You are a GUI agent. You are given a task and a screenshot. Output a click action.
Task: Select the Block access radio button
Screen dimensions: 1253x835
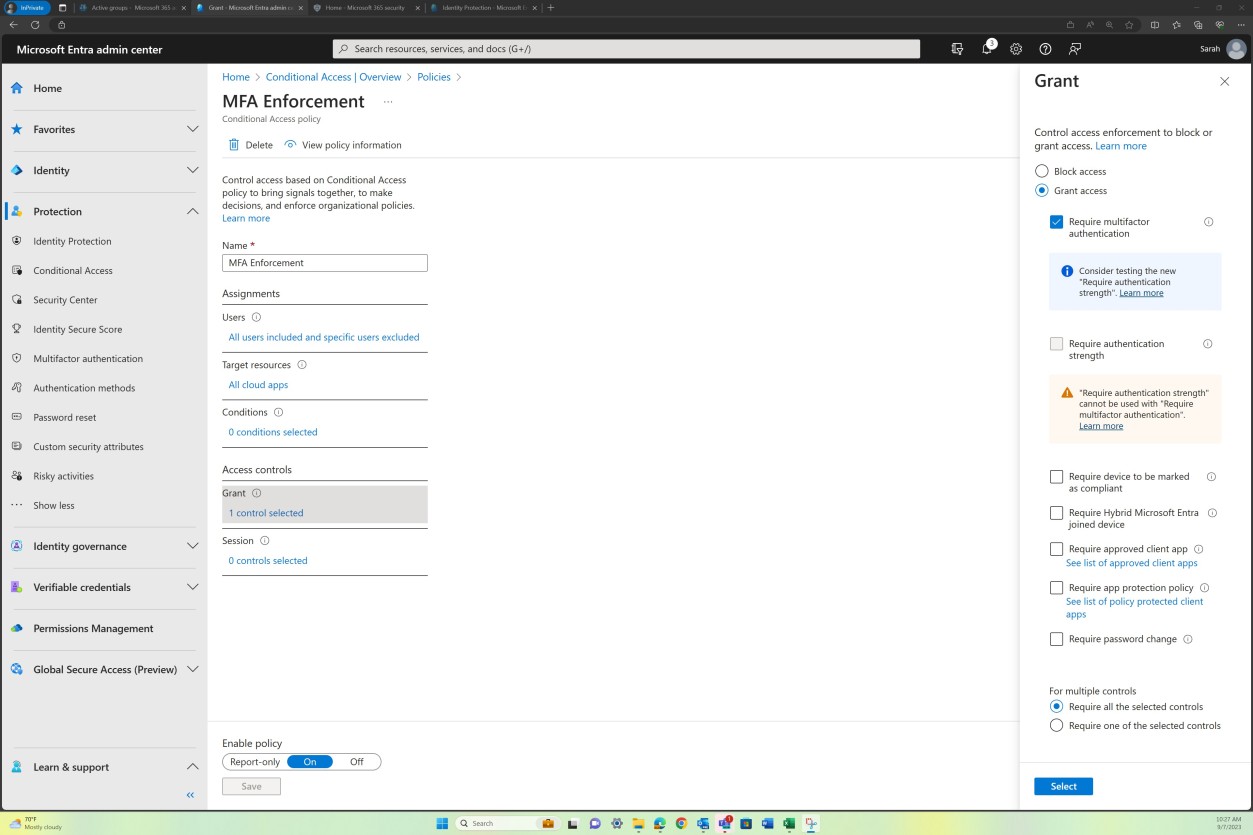click(x=1040, y=170)
